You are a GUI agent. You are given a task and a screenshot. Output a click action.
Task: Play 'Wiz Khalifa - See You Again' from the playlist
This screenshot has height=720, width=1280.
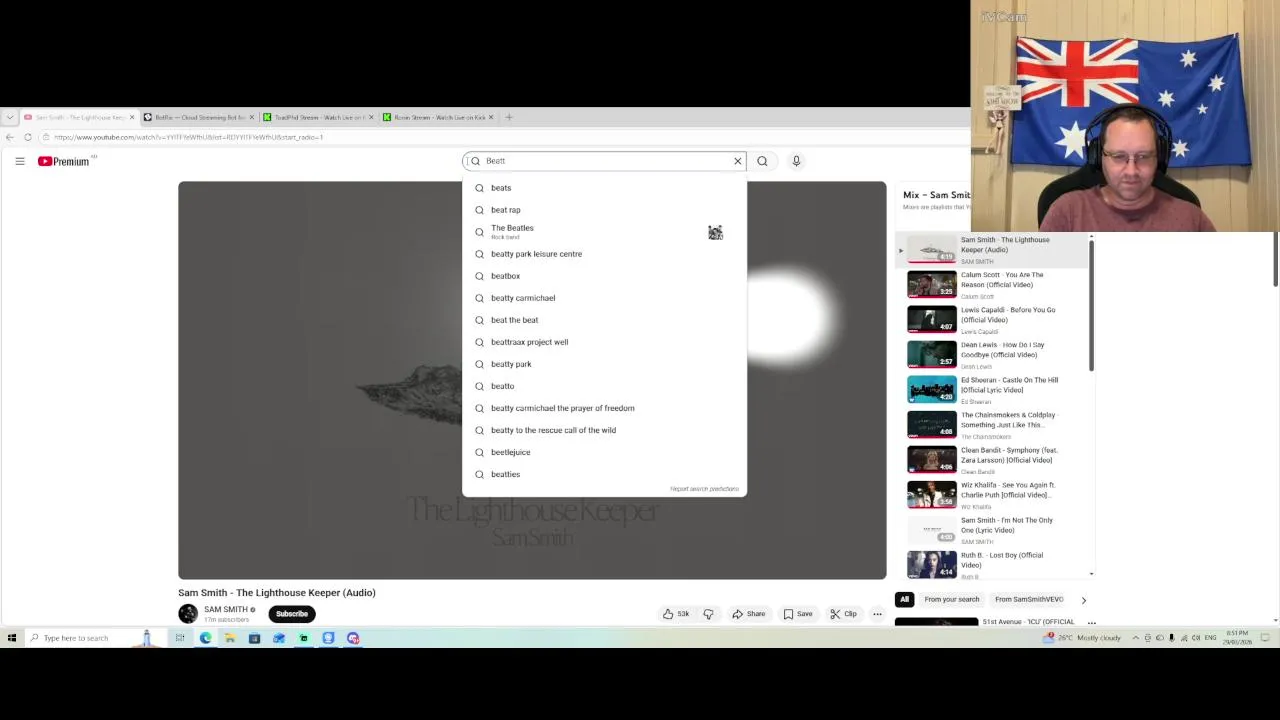coord(990,496)
